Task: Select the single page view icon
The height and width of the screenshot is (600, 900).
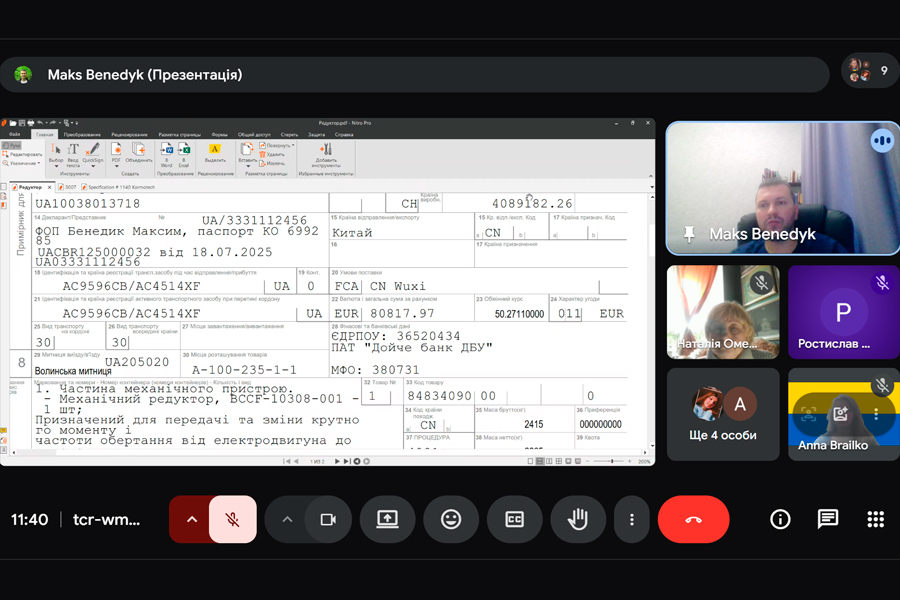Action: click(530, 461)
